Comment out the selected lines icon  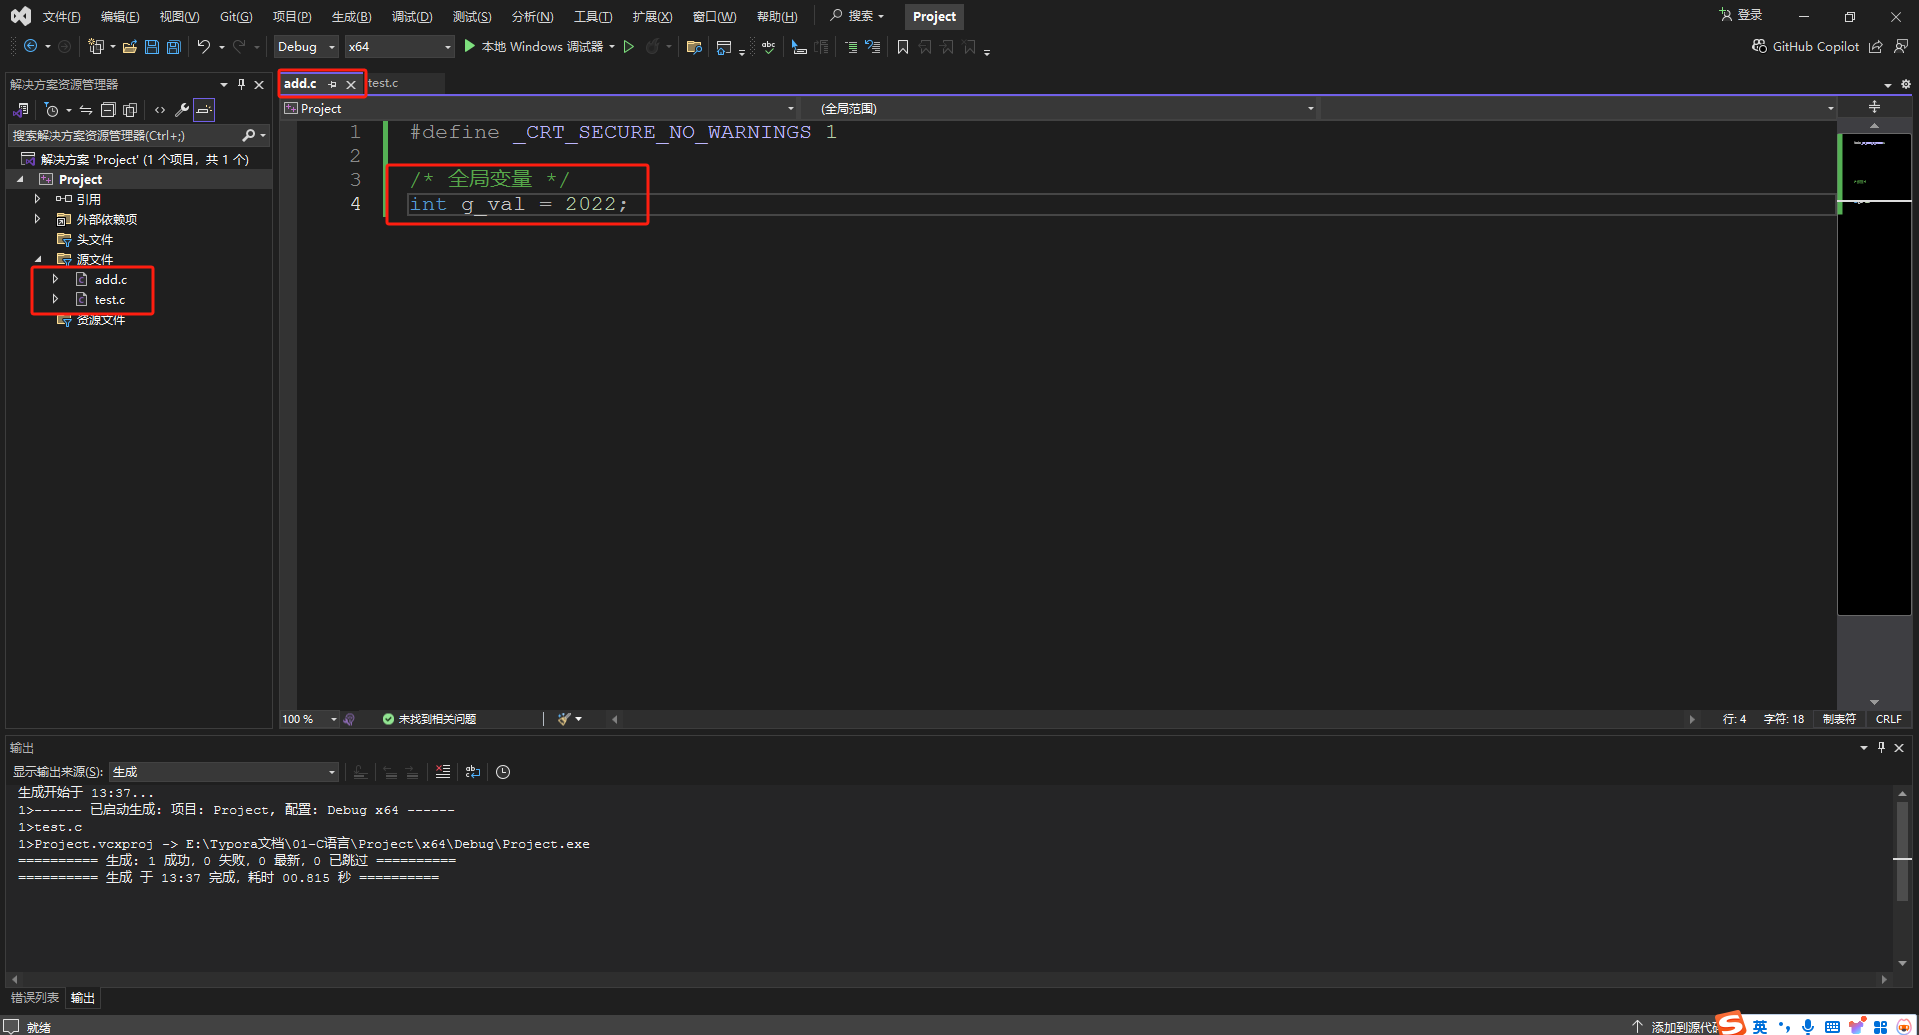(851, 47)
